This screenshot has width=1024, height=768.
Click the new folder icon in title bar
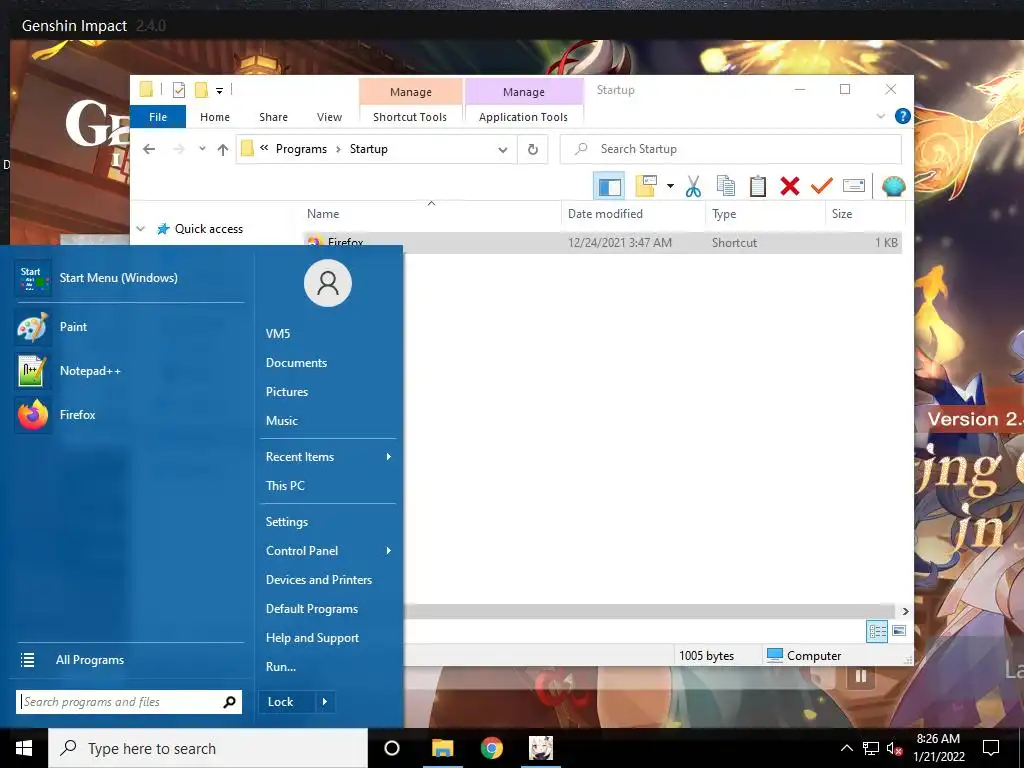pos(201,89)
